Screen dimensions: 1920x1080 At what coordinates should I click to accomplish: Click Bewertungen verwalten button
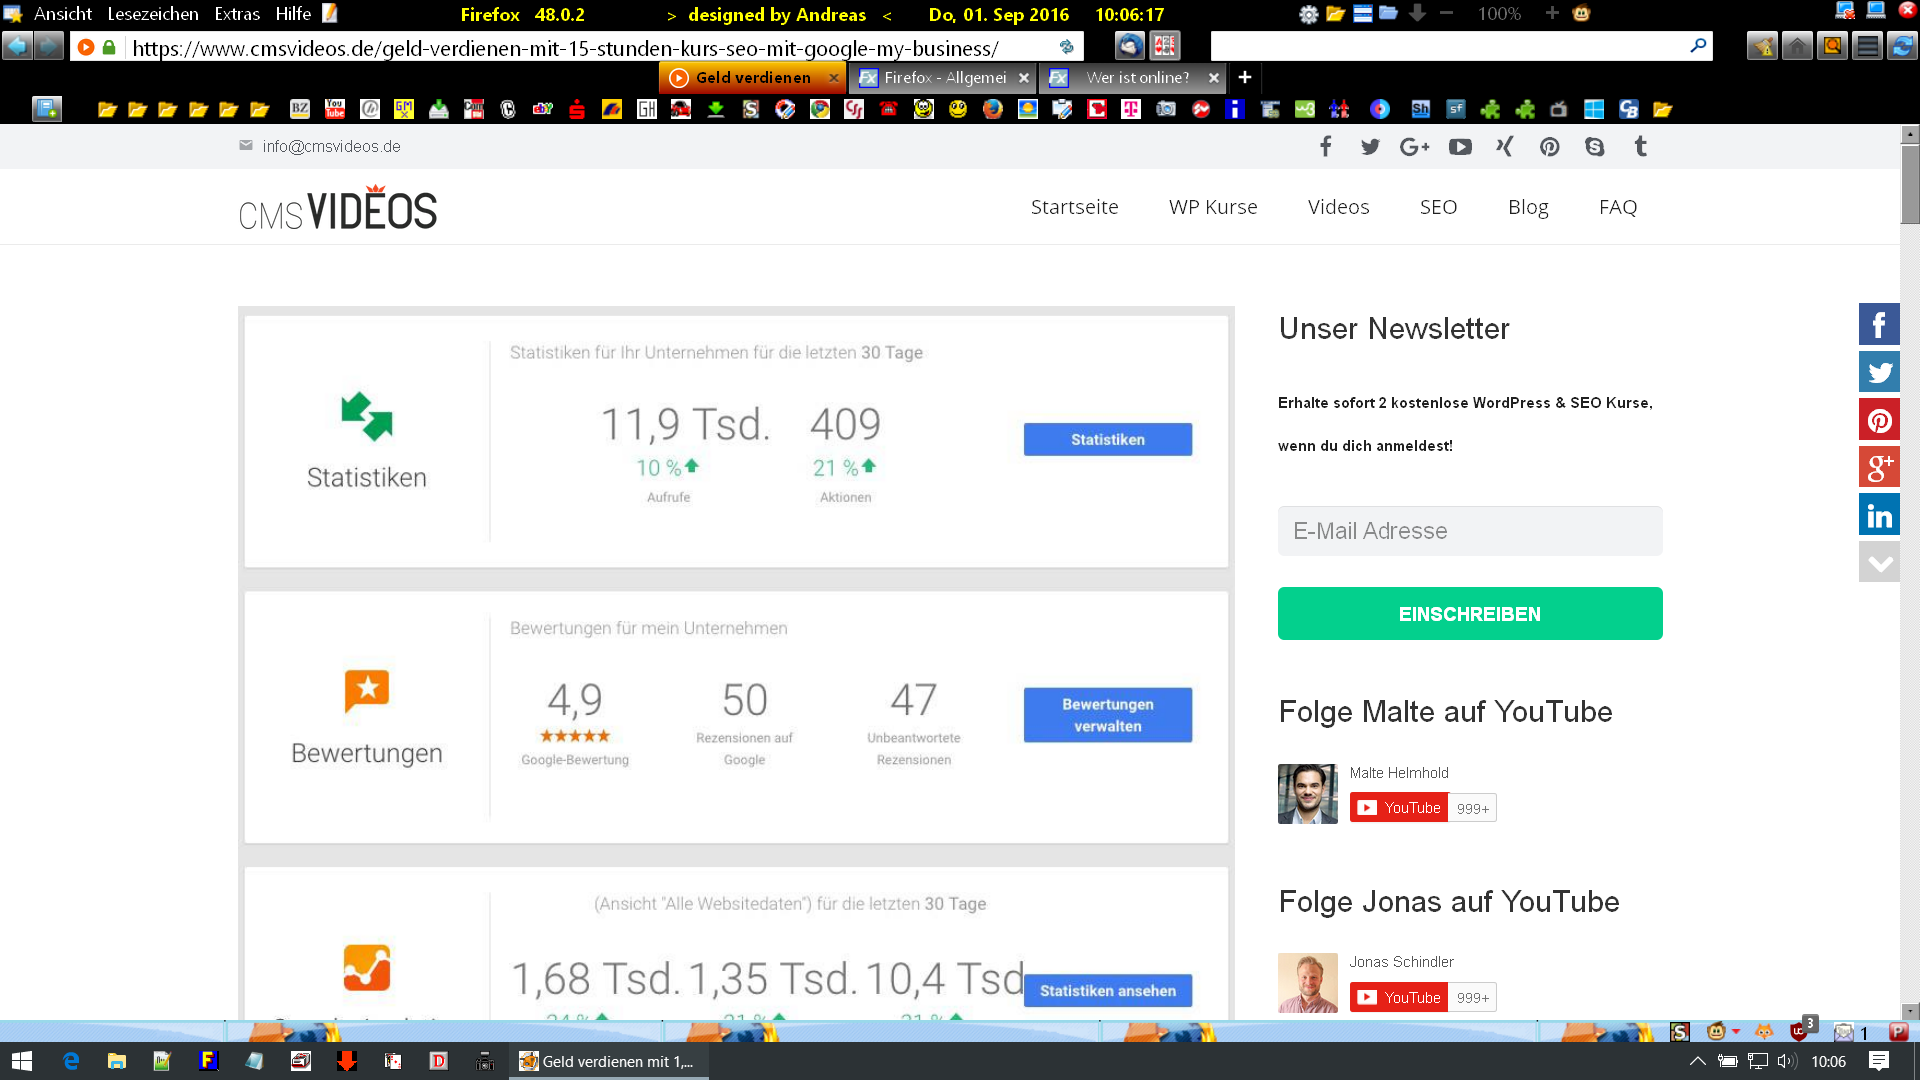[1107, 715]
